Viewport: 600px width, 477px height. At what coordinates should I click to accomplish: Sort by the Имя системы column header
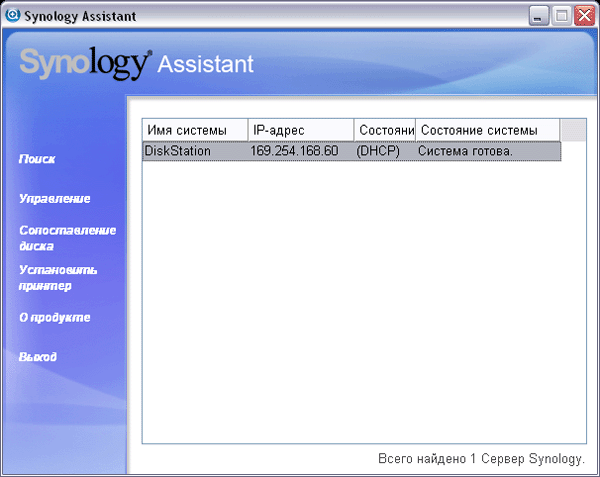click(195, 130)
